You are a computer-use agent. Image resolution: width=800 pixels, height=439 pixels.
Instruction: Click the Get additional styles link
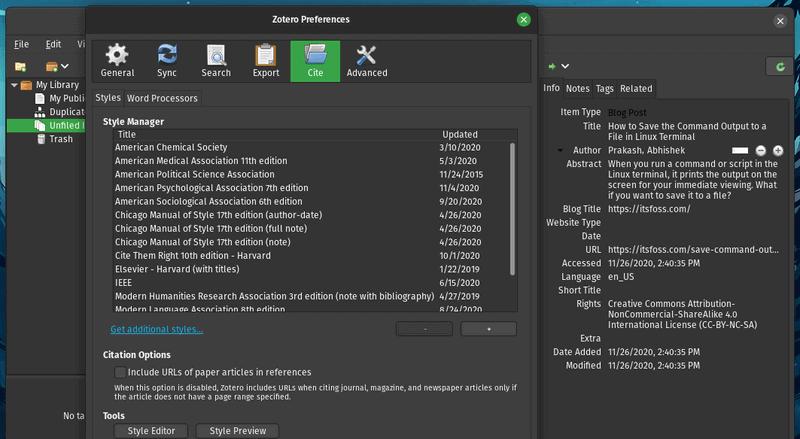point(157,329)
